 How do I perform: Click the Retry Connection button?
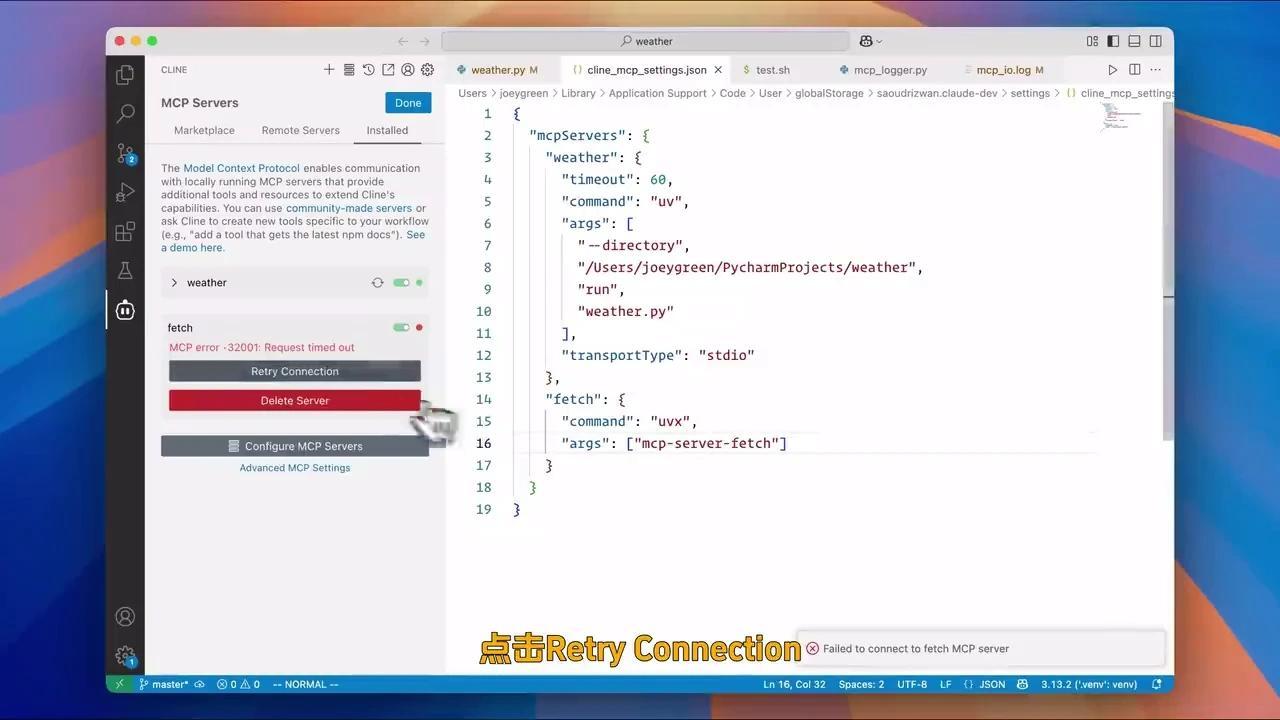tap(295, 371)
